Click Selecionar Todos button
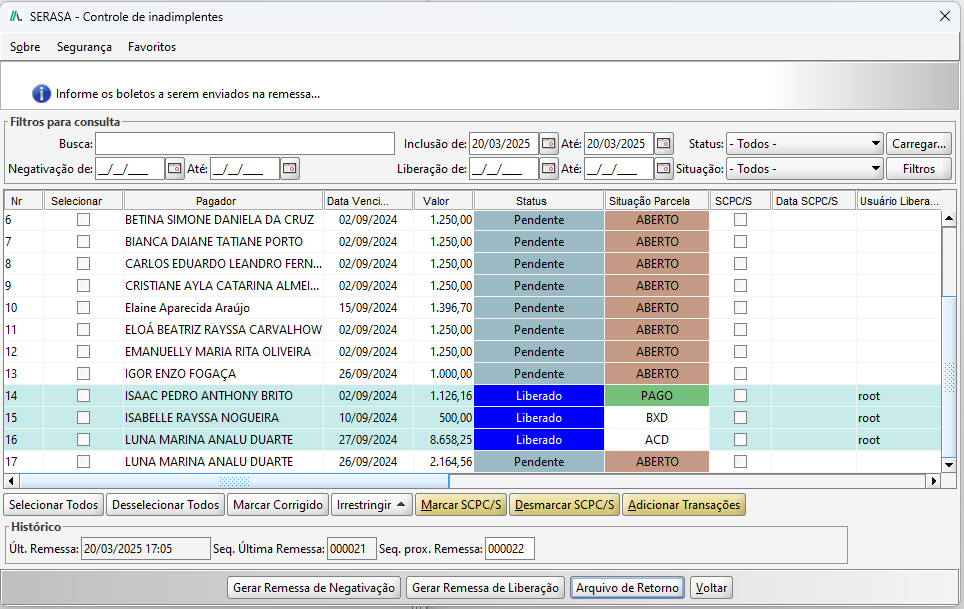 53,505
